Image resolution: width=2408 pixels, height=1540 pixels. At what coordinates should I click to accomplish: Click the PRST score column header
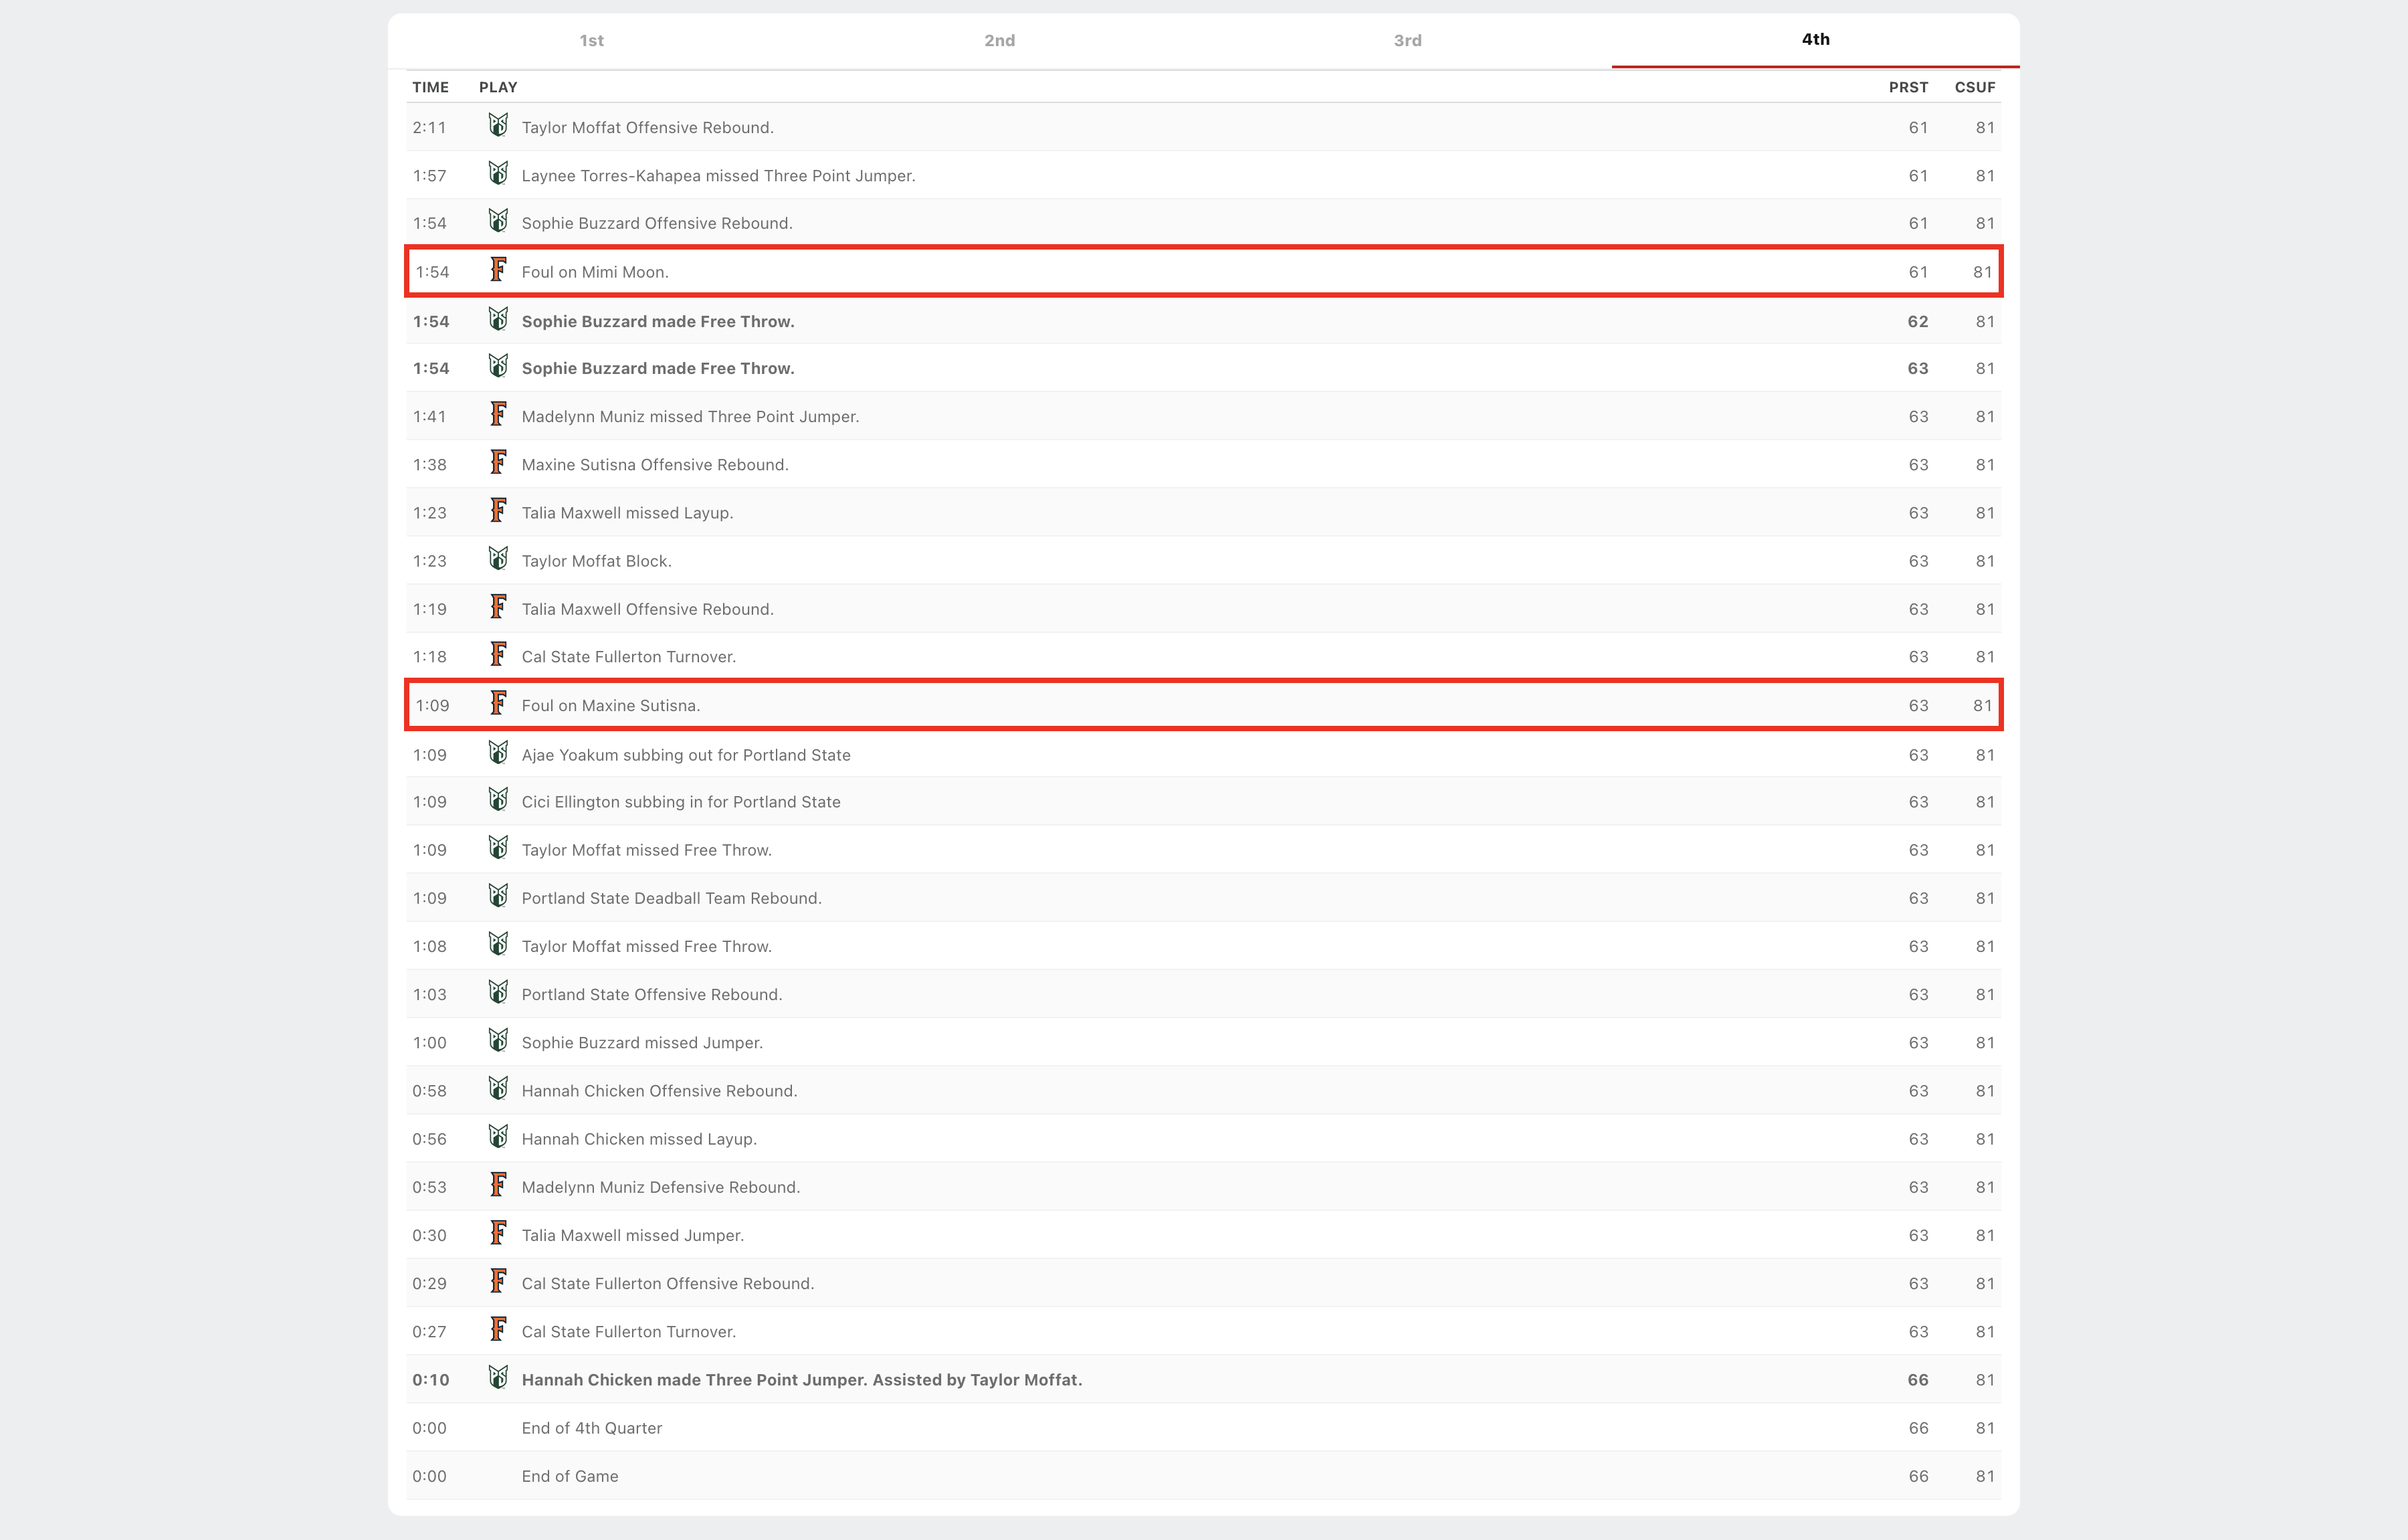pyautogui.click(x=1907, y=87)
